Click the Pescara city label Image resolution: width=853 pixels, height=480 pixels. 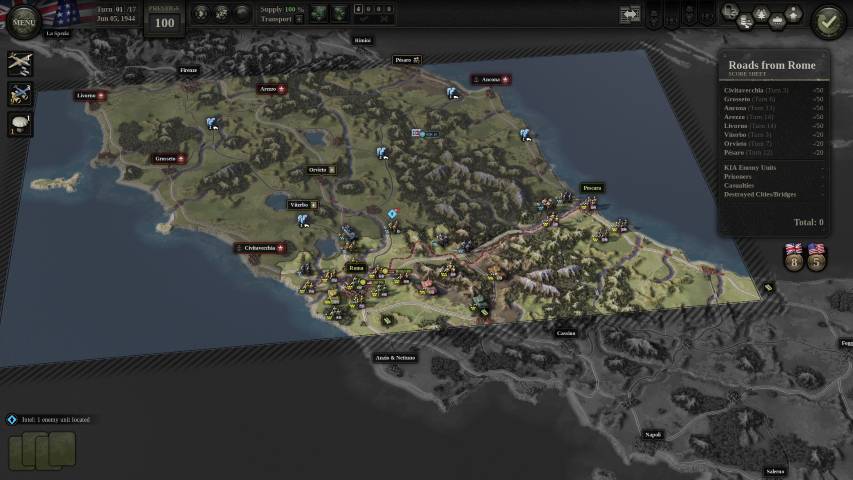pos(593,188)
